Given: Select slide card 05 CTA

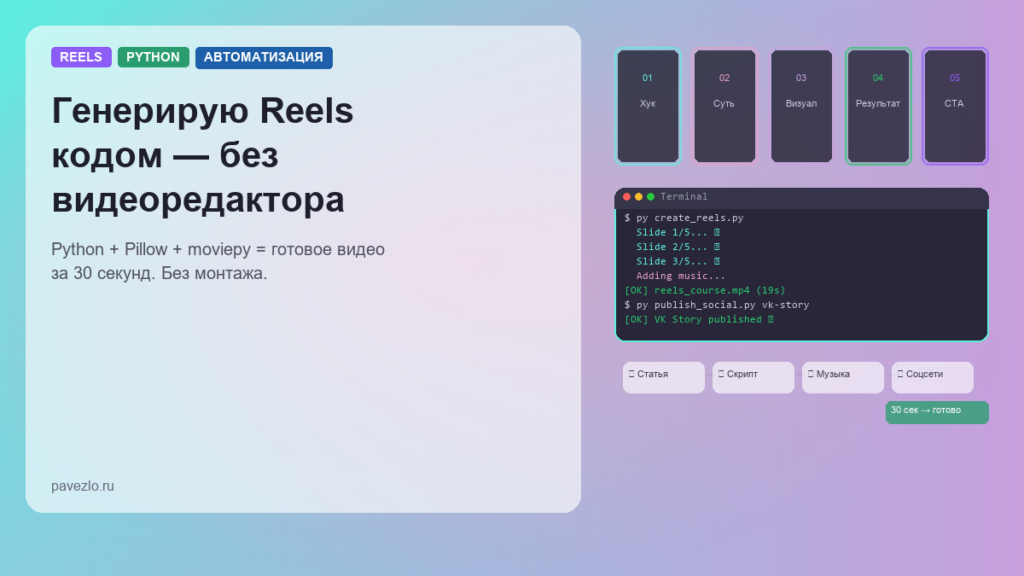Looking at the screenshot, I should (x=955, y=106).
